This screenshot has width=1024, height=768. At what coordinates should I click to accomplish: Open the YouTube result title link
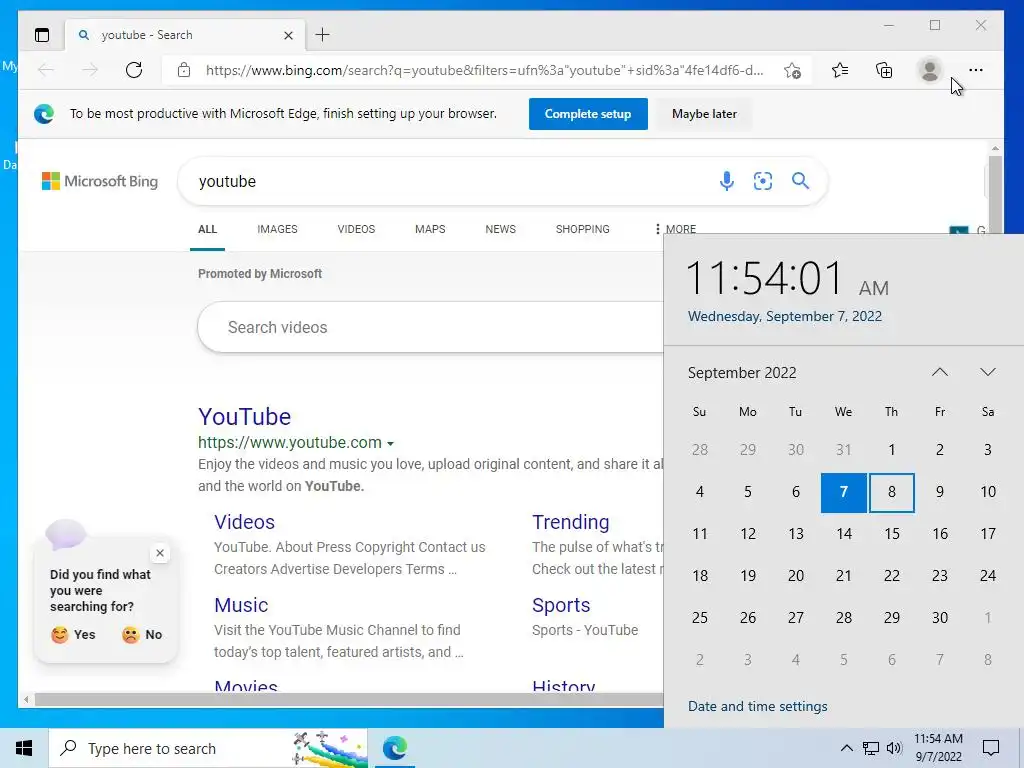point(244,417)
